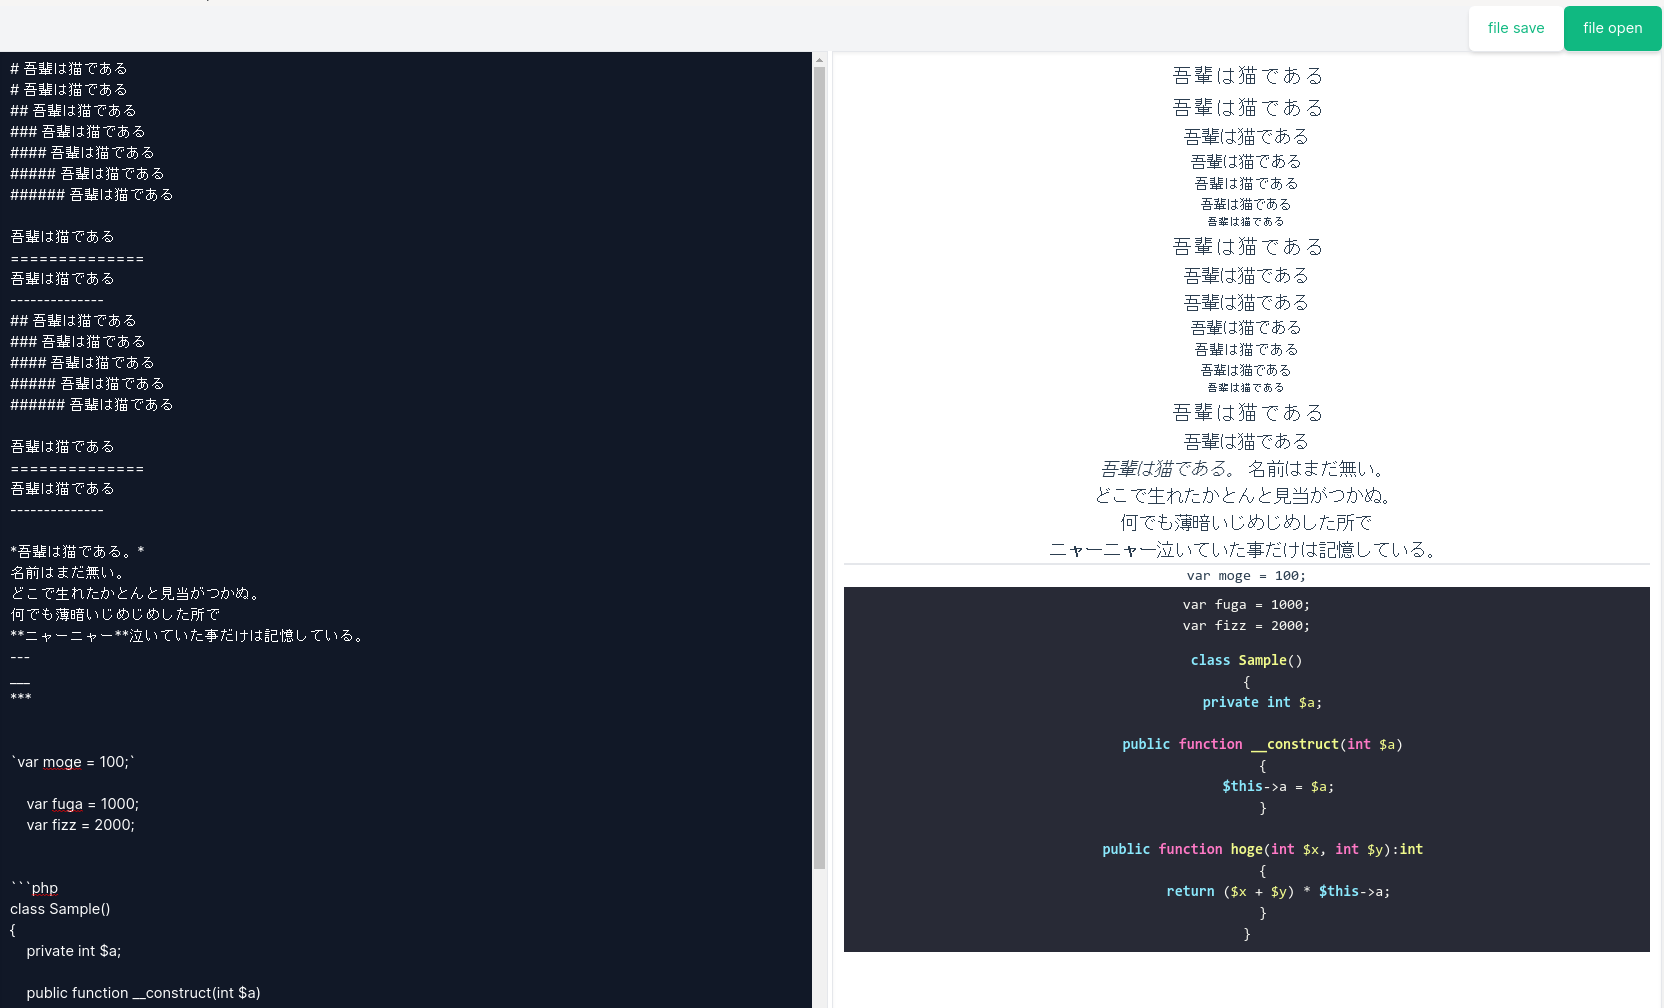Click '$this->a = $a;' in preview code
The width and height of the screenshot is (1664, 1008).
(x=1278, y=786)
